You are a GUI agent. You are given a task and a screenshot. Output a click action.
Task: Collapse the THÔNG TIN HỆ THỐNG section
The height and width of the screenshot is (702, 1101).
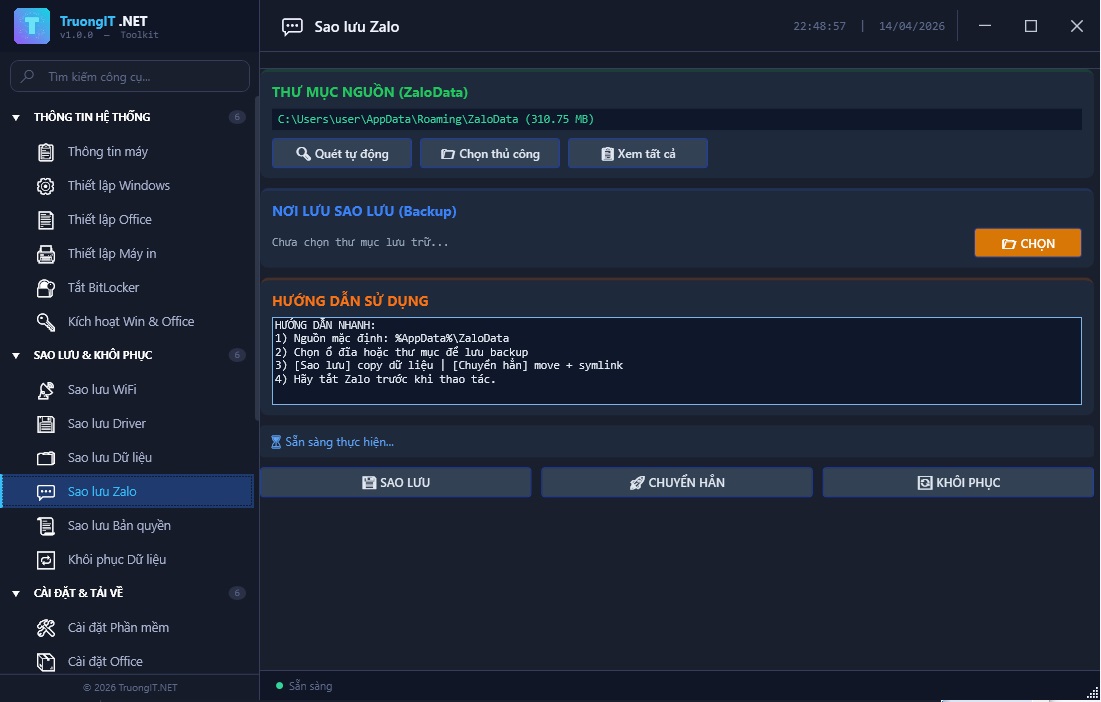coord(16,118)
